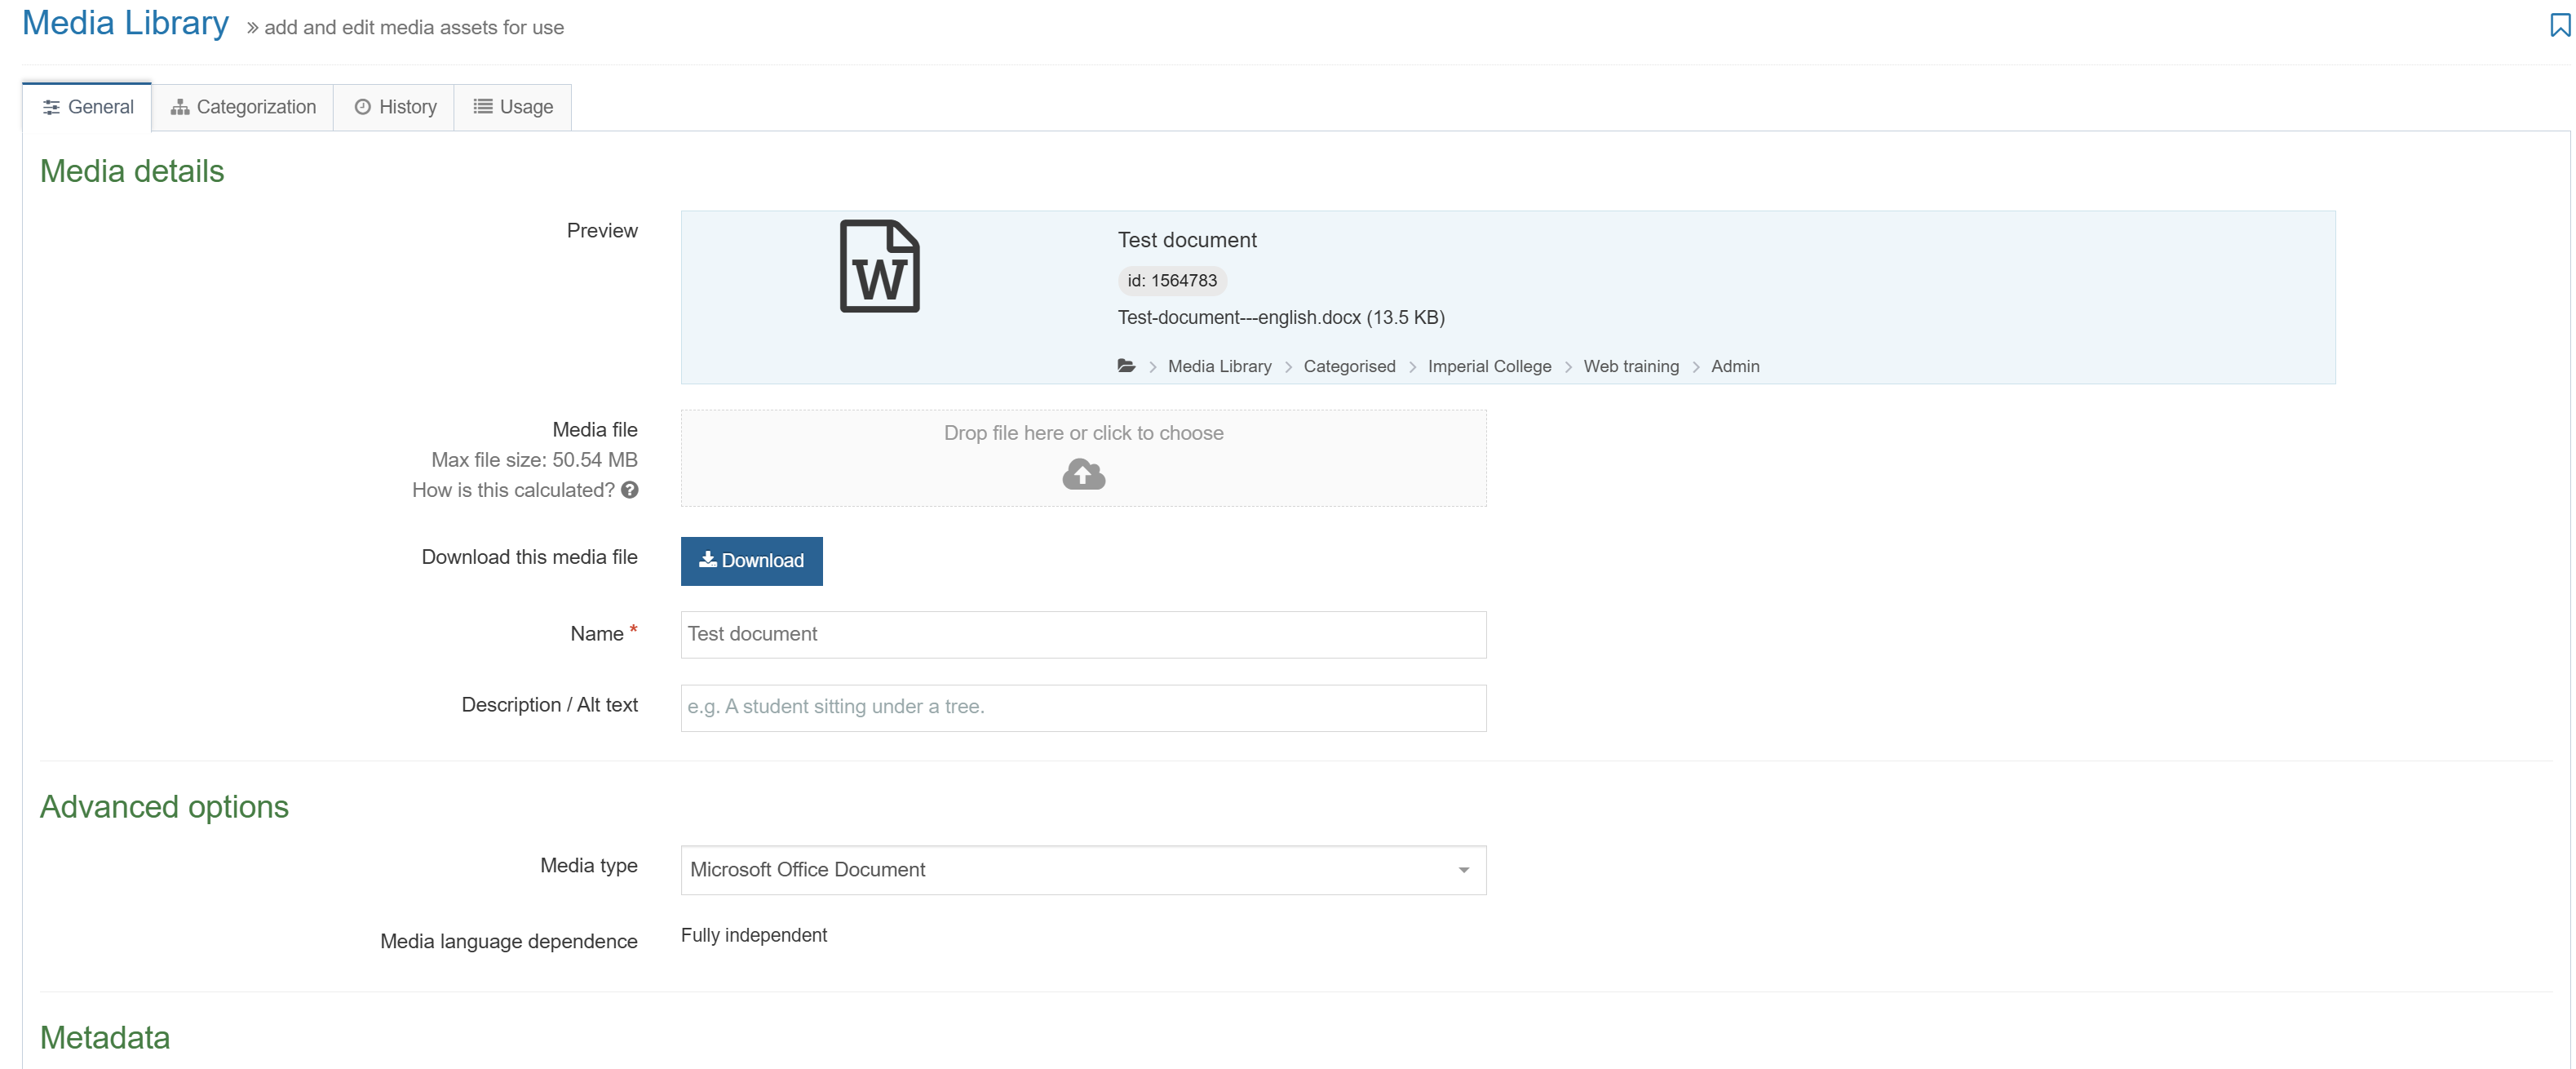
Task: Click the Media type dropdown arrow
Action: [x=1463, y=870]
